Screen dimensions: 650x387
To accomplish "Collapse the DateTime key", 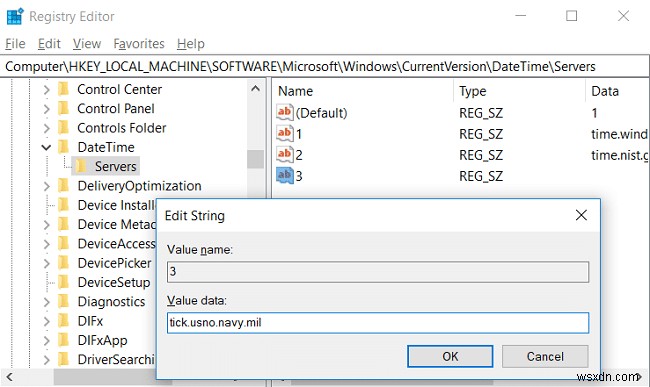I will 46,147.
